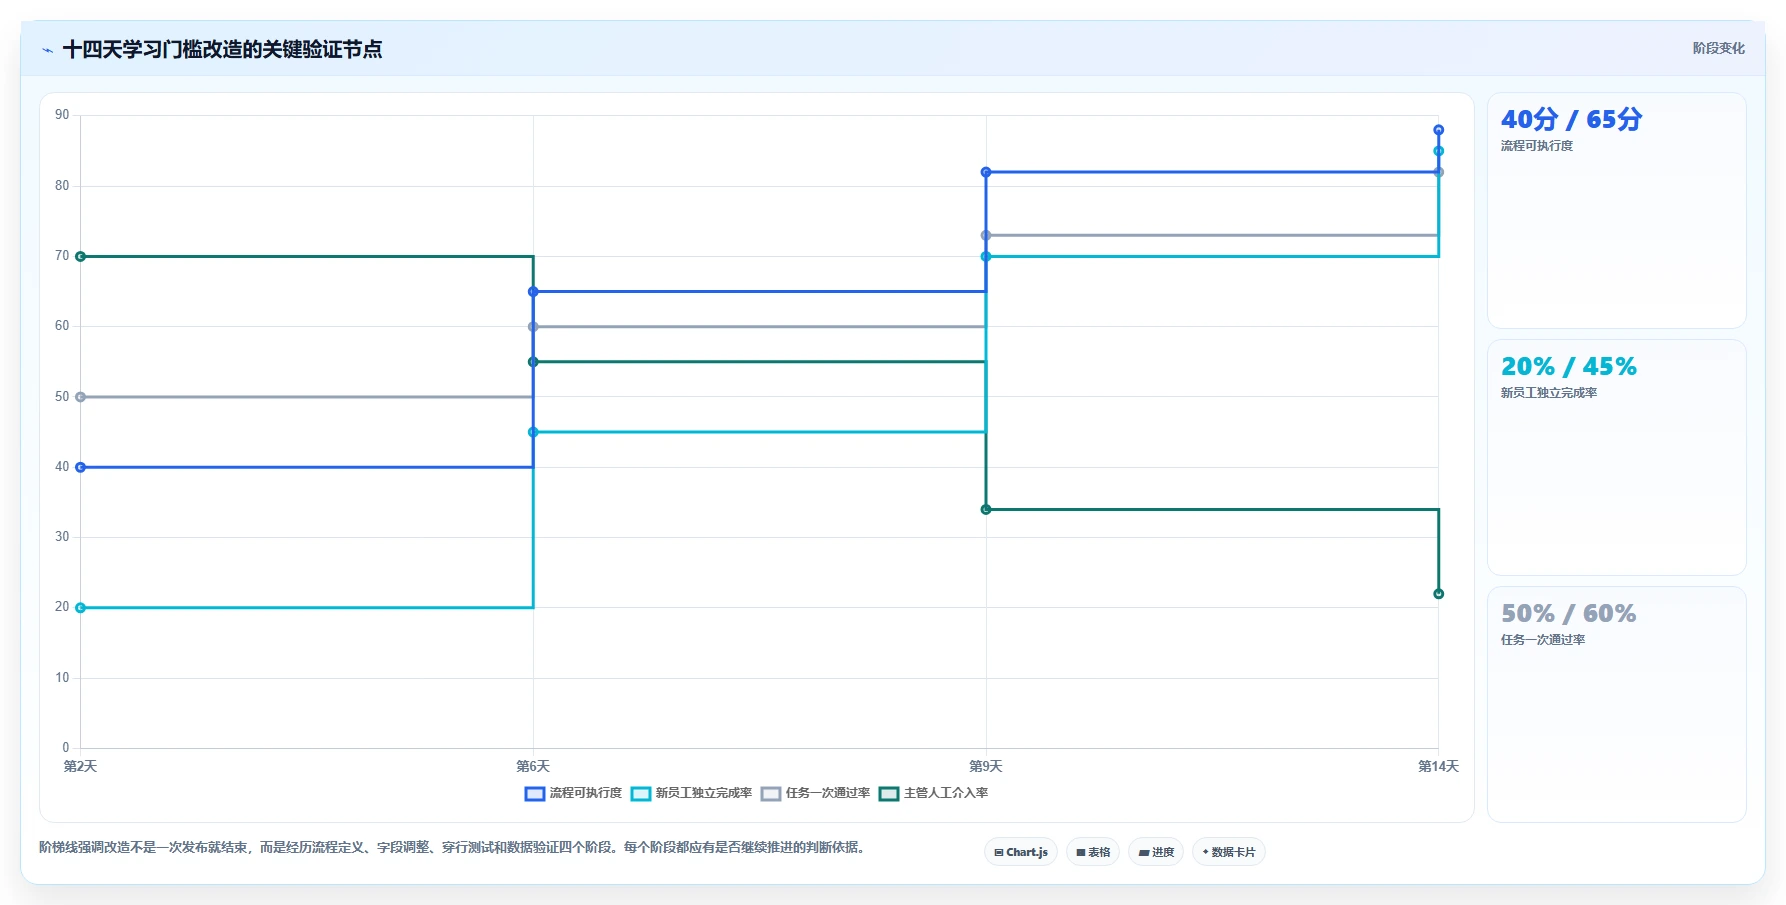This screenshot has width=1786, height=905.
Task: Click 主管人工介入率 point at 第9天 (34)
Action: [986, 510]
